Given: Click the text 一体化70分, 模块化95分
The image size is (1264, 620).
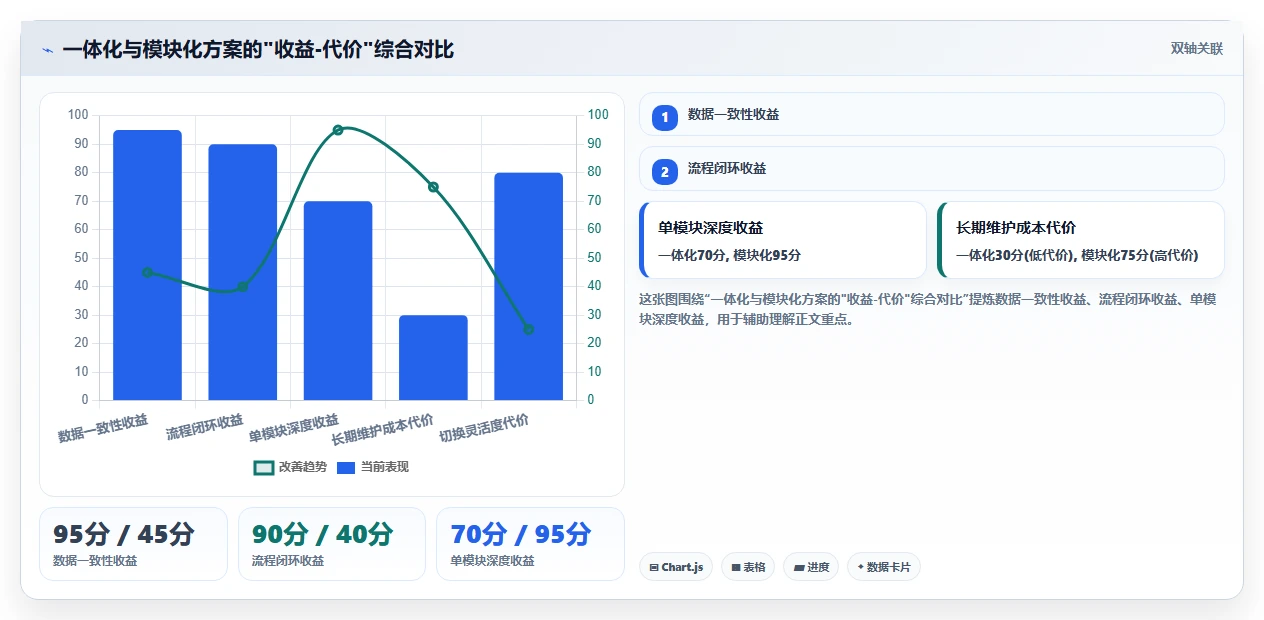Looking at the screenshot, I should click(x=729, y=255).
